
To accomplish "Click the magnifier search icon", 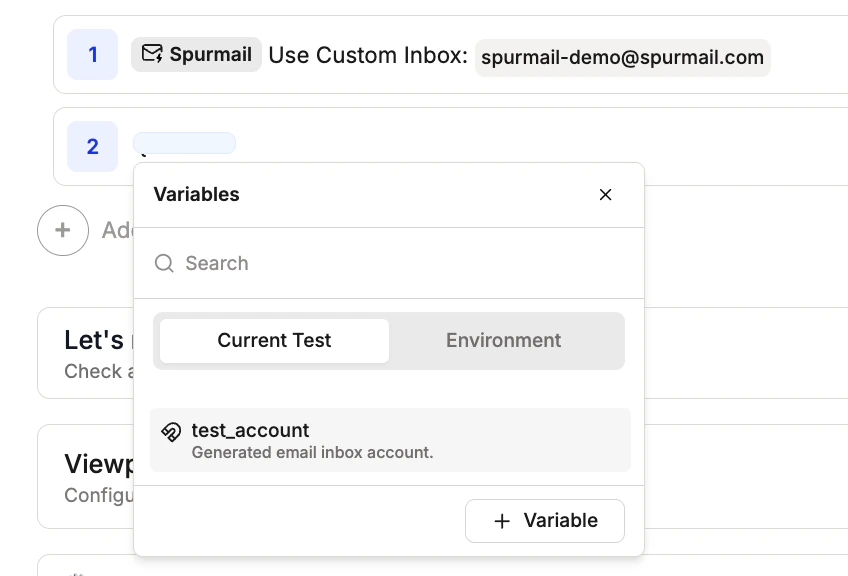I will pyautogui.click(x=164, y=264).
